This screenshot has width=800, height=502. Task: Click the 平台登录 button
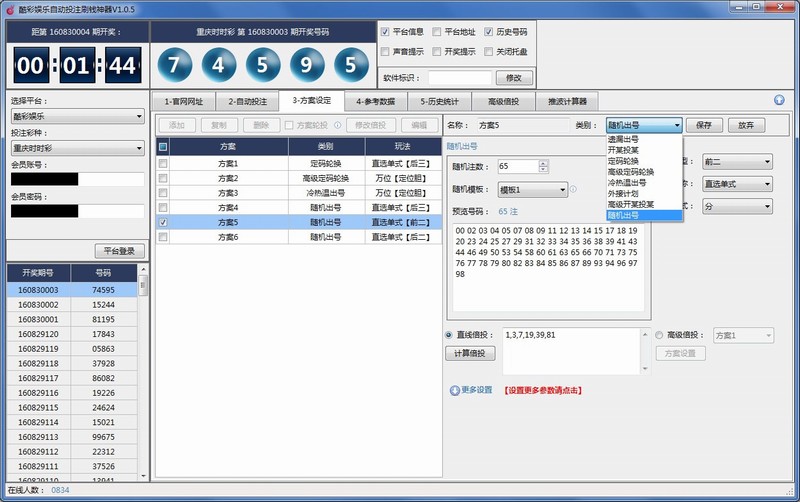(x=120, y=251)
